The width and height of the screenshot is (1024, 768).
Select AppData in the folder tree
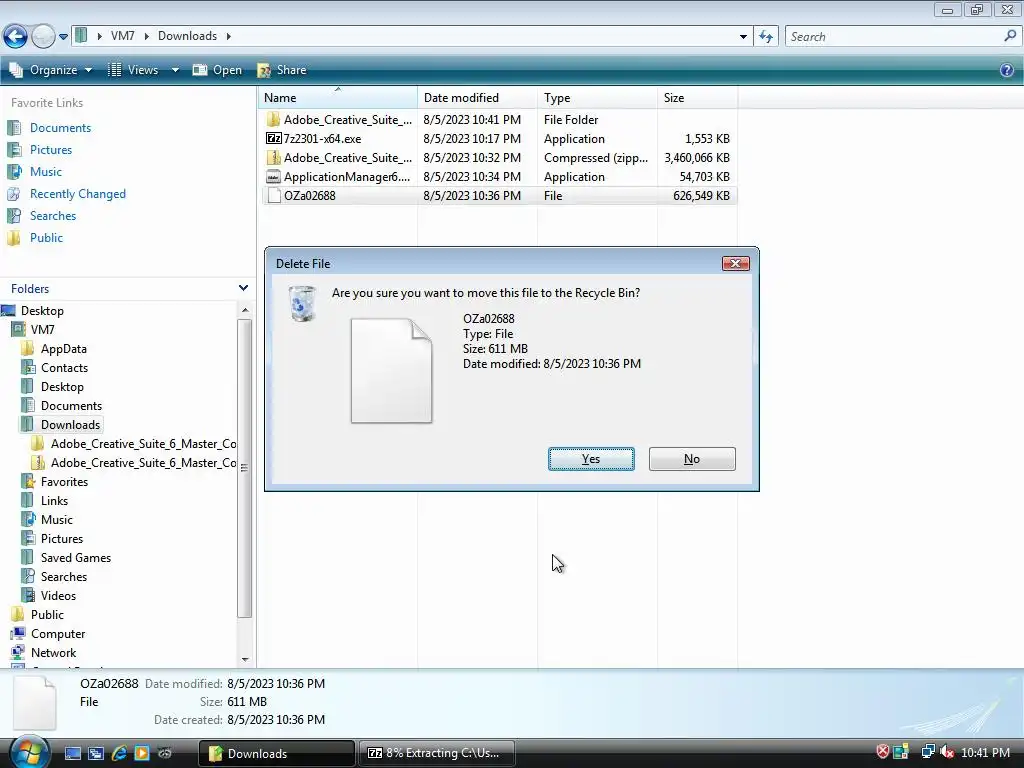[63, 349]
